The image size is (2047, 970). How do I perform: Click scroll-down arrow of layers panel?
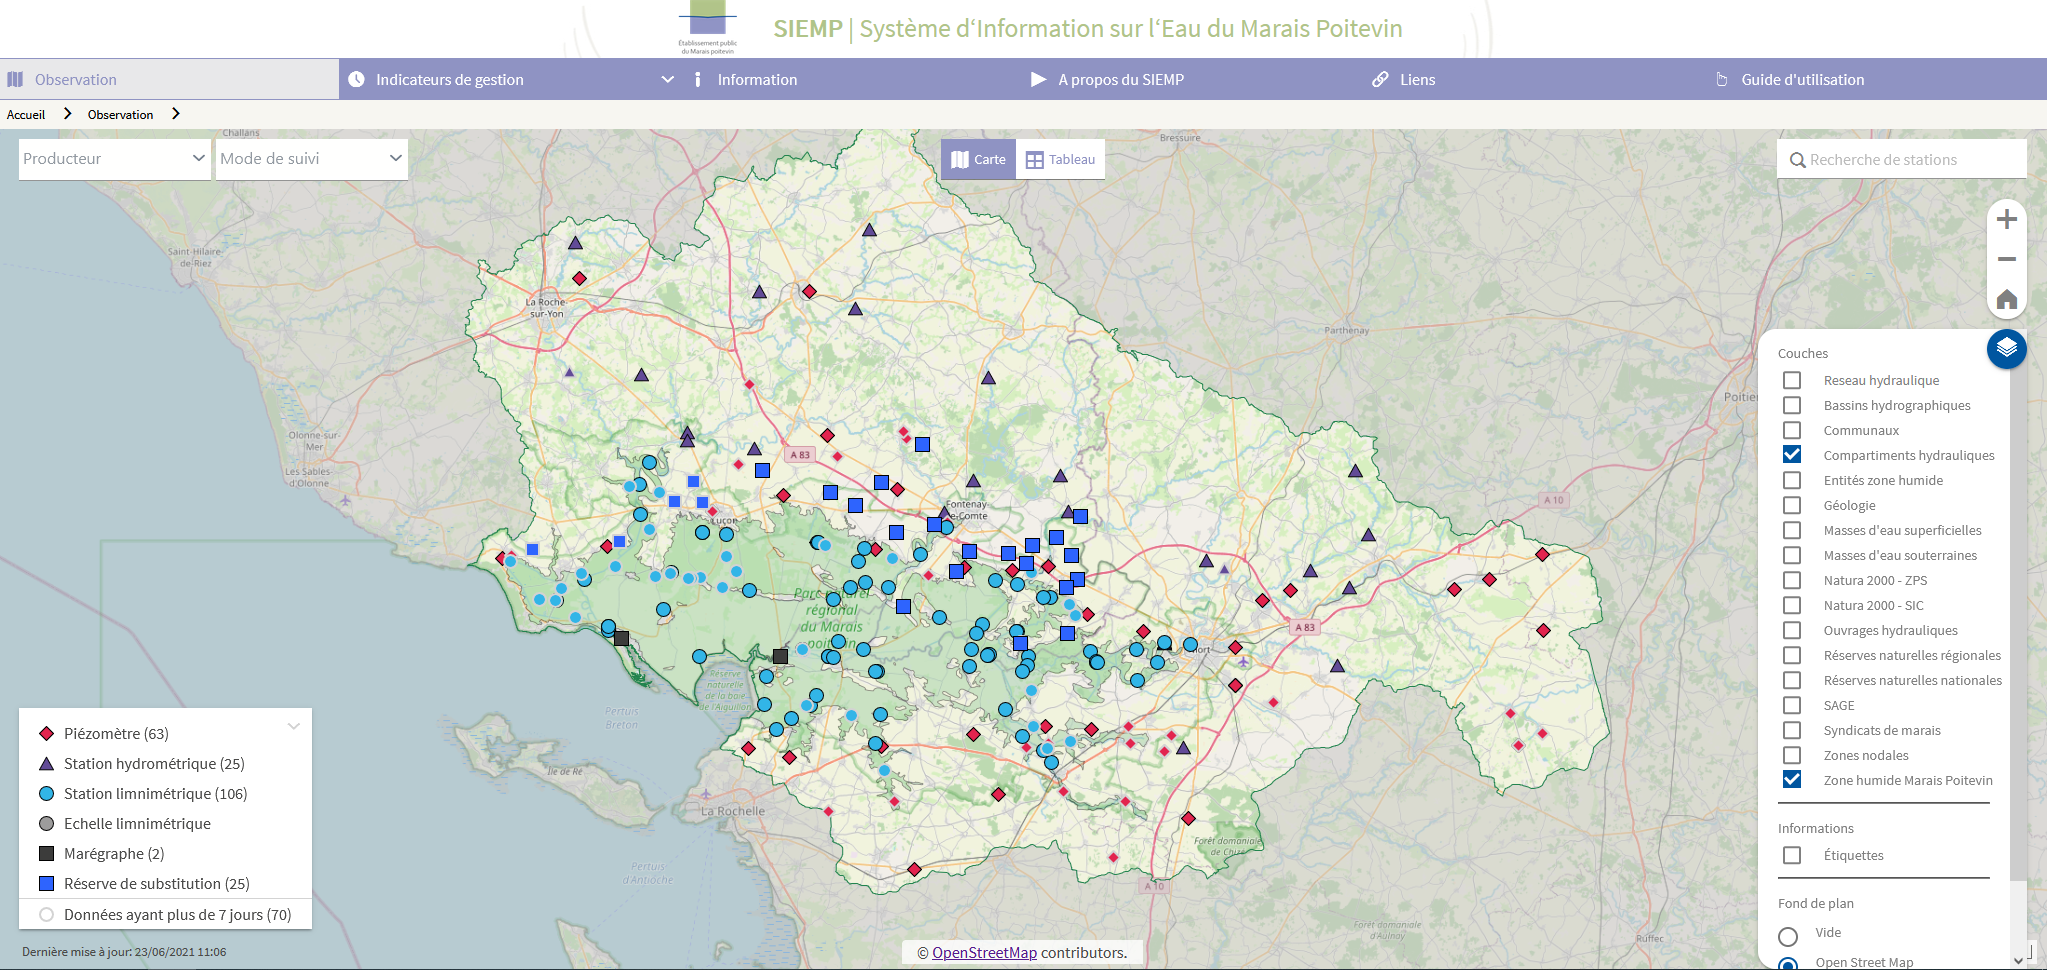point(2018,961)
